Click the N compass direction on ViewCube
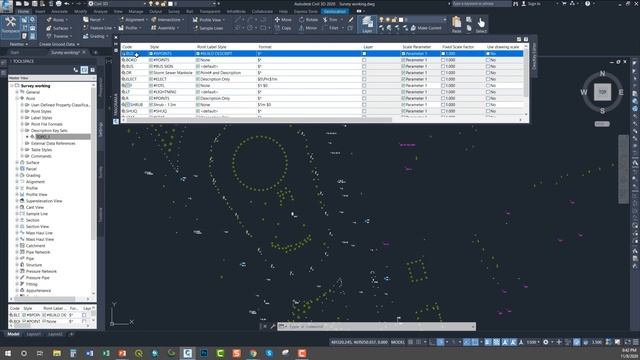The width and height of the screenshot is (640, 360). (602, 74)
